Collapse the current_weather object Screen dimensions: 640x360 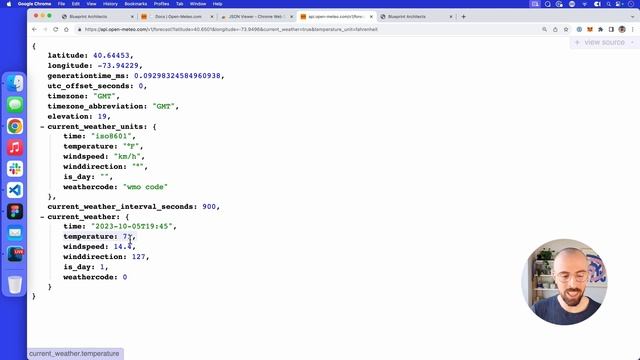point(42,217)
